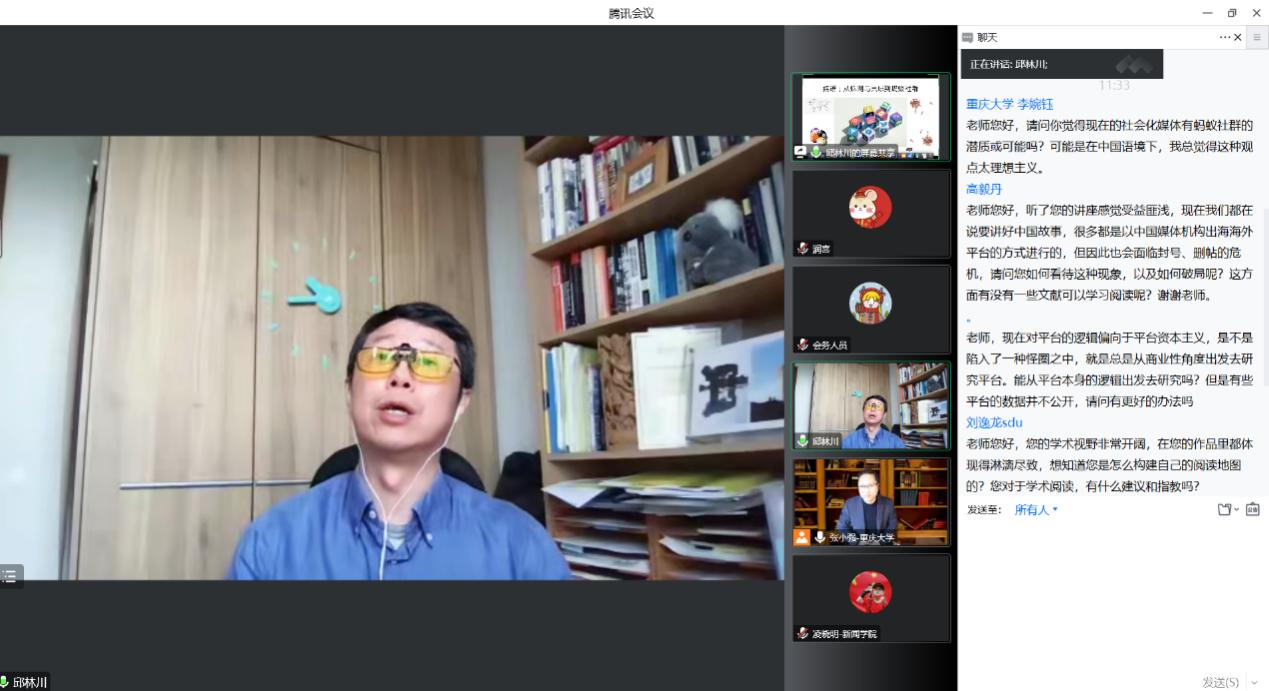1269x691 pixels.
Task: Close the 聊天 chat panel
Action: 1238,38
